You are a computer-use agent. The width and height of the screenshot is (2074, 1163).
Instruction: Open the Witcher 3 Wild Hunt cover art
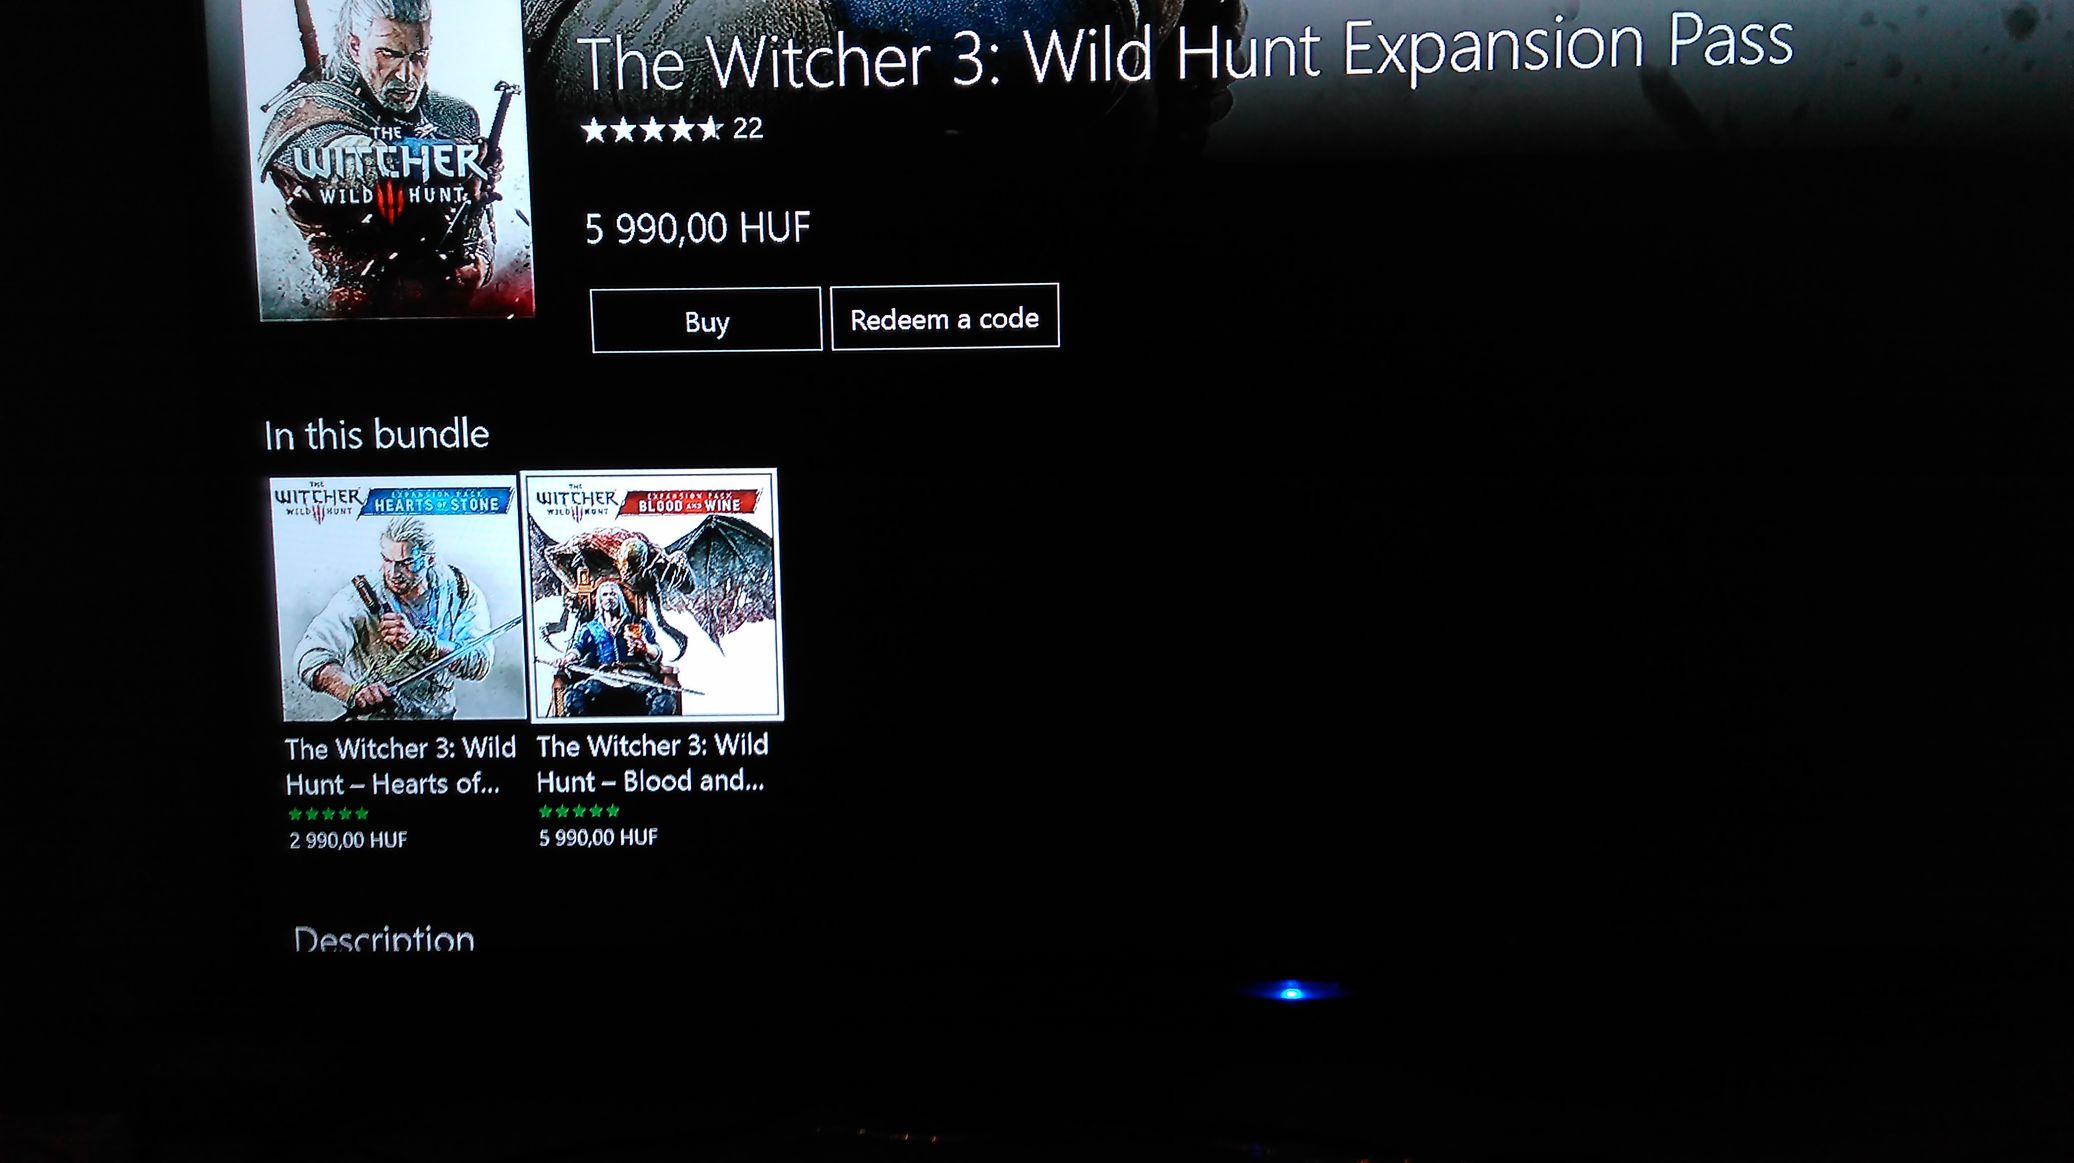click(395, 158)
